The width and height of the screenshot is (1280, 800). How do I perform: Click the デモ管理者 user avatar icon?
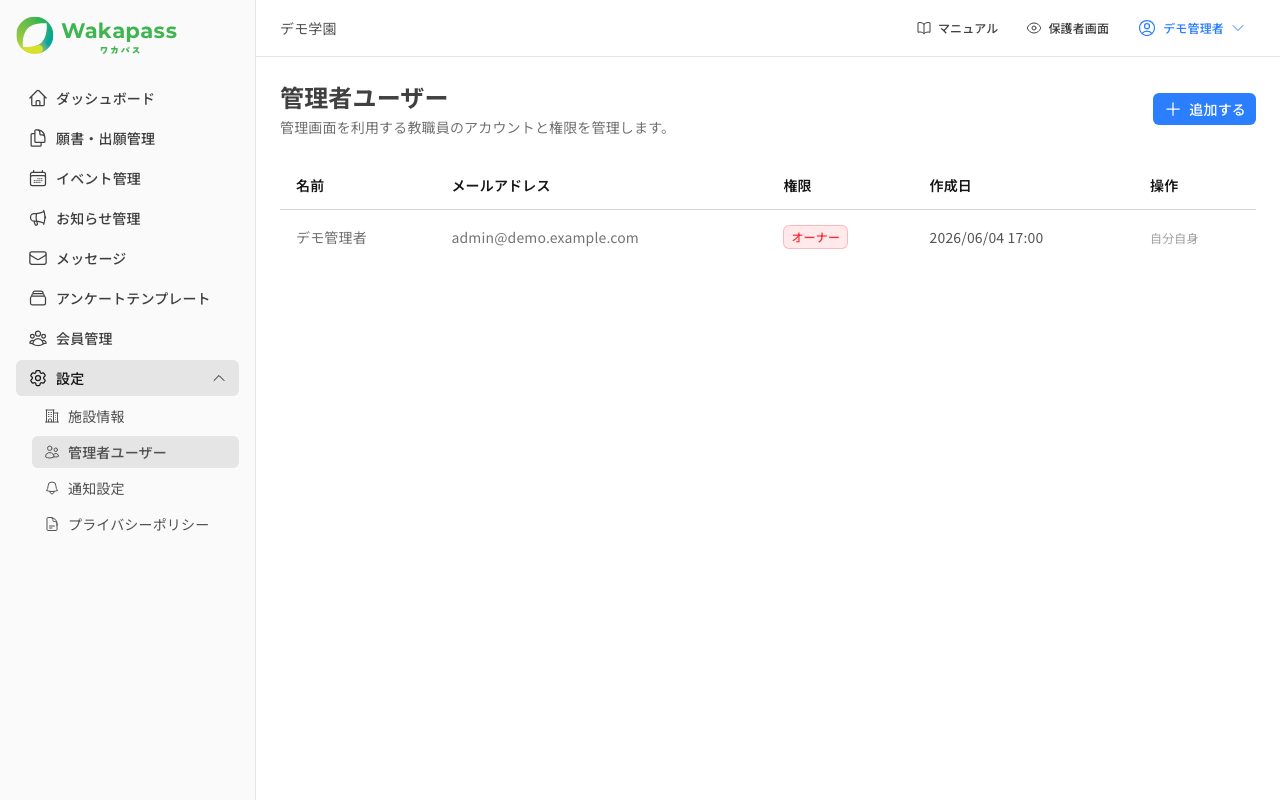click(x=1147, y=28)
